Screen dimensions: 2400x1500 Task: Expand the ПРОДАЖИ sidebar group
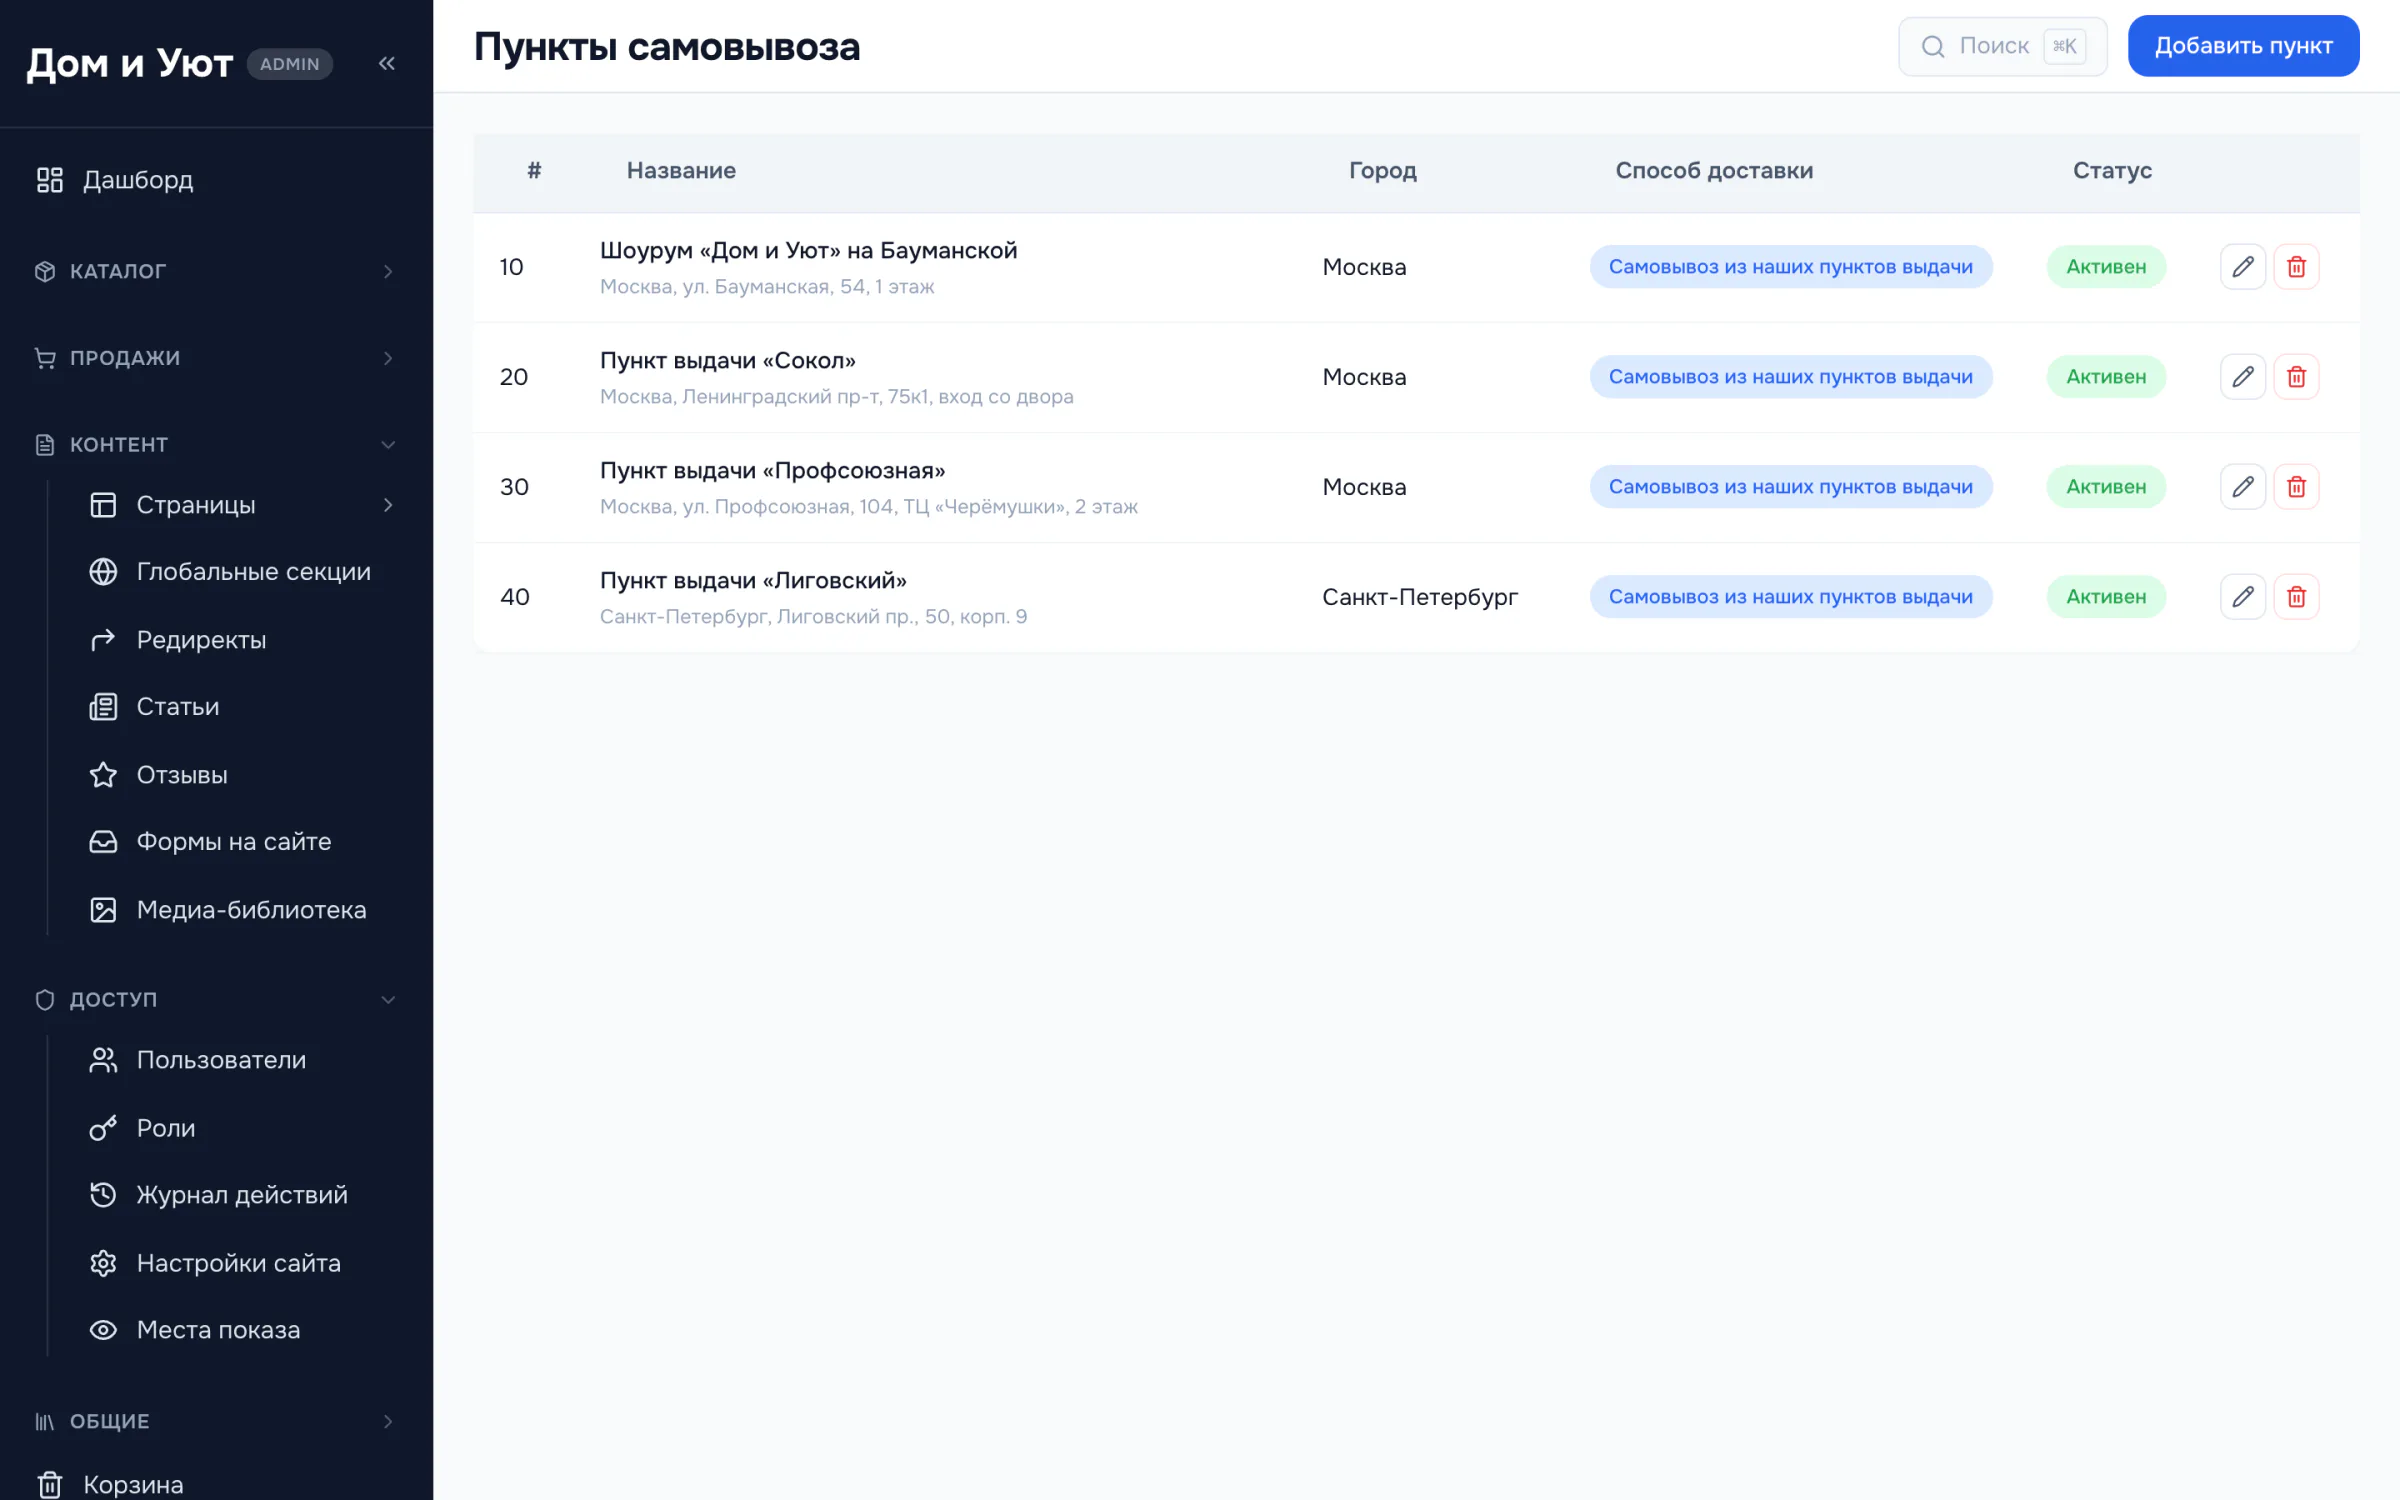tap(216, 358)
